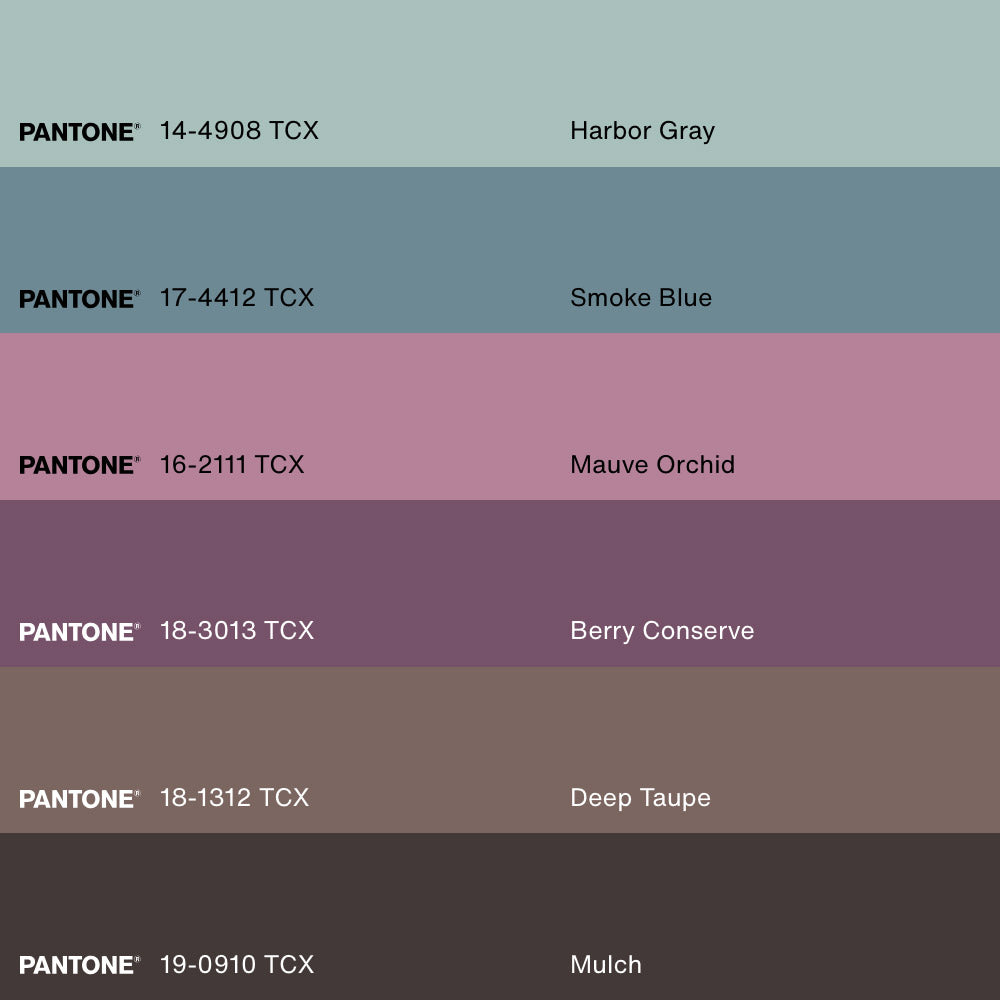Click the 'Deep Taupe' name label
The height and width of the screenshot is (1000, 1000).
640,798
